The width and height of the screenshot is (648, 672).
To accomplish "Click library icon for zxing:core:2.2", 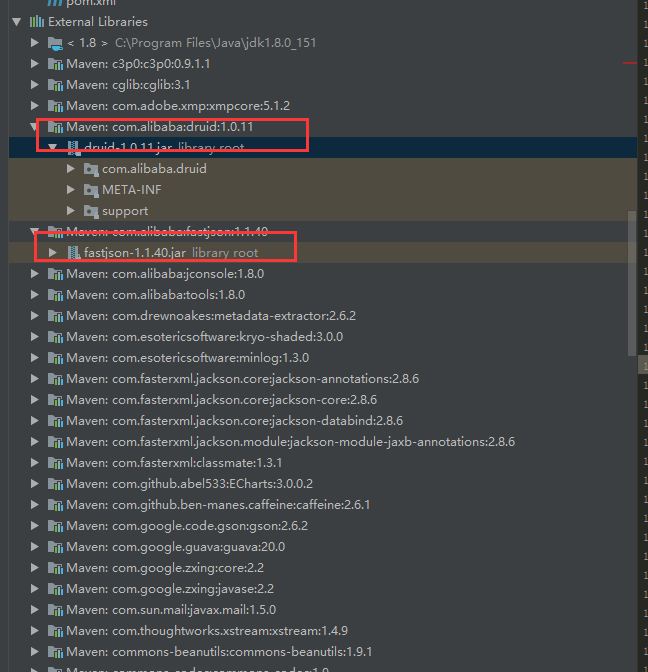I will 55,568.
